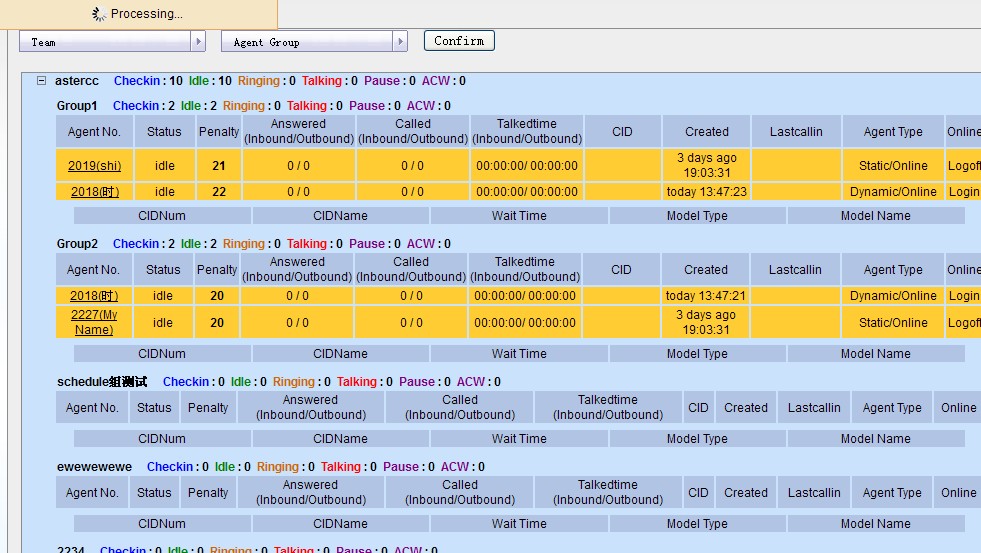981x553 pixels.
Task: Open the Agent Group dropdown arrow
Action: [x=401, y=42]
